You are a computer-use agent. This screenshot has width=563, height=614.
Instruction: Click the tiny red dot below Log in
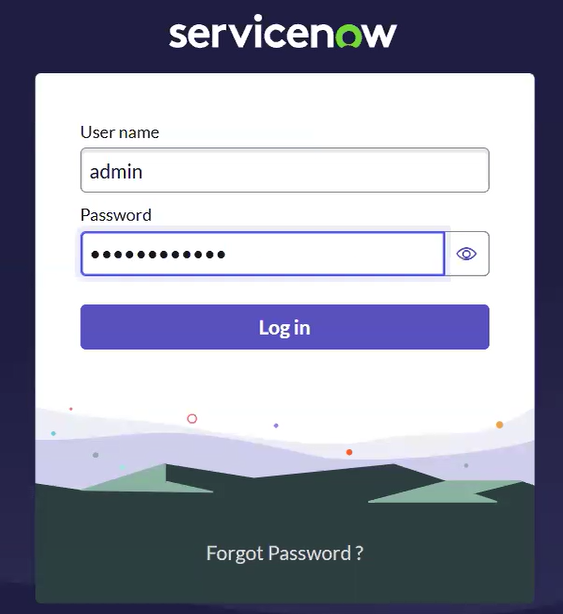click(x=71, y=409)
